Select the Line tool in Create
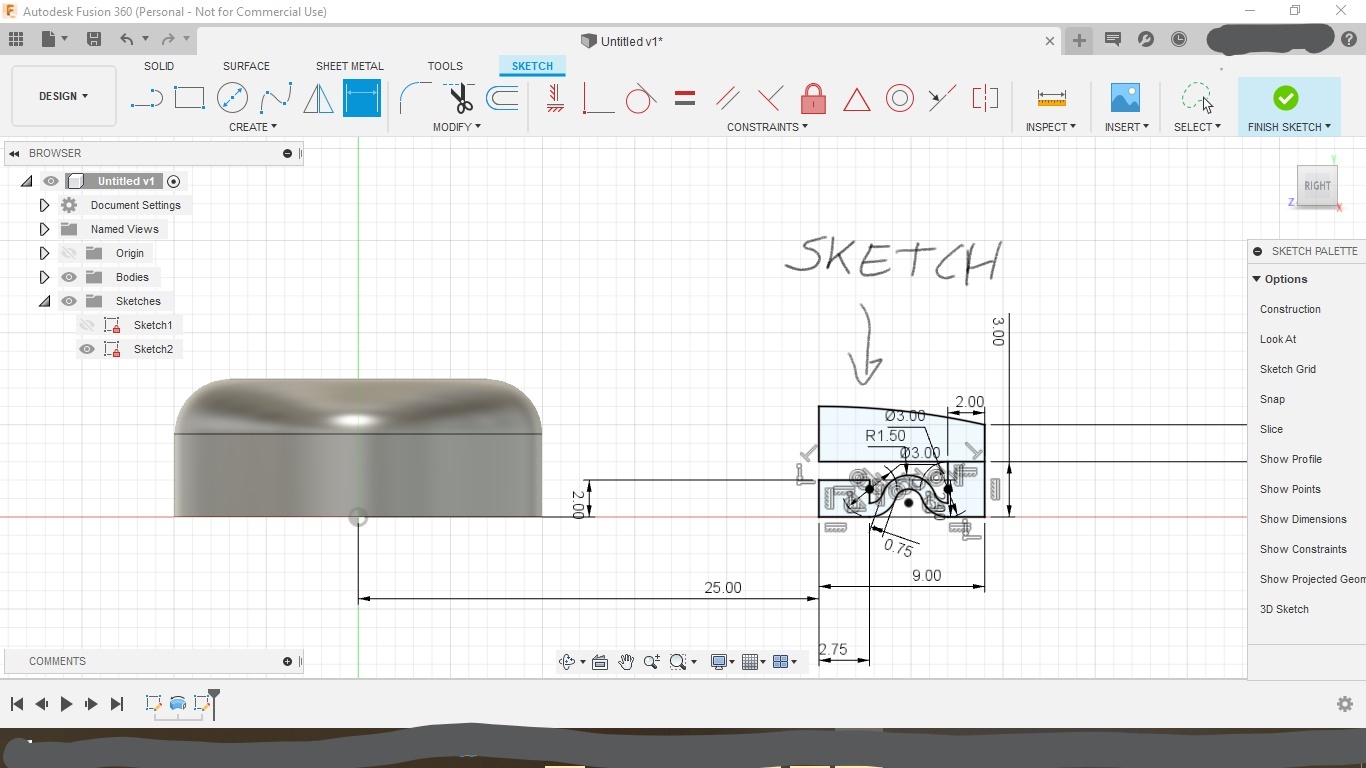 [x=146, y=98]
